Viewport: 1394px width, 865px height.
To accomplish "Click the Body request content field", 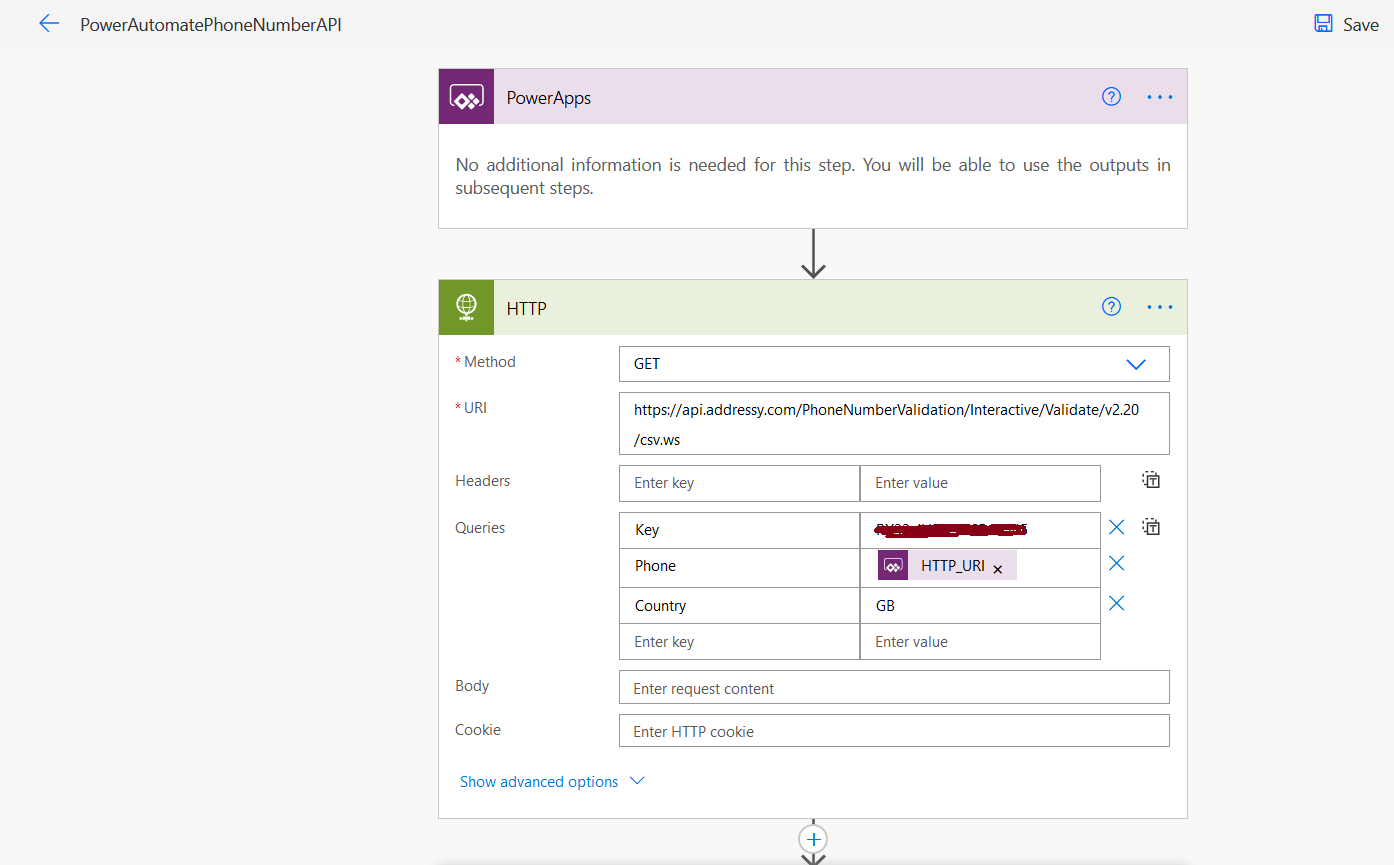I will 894,687.
